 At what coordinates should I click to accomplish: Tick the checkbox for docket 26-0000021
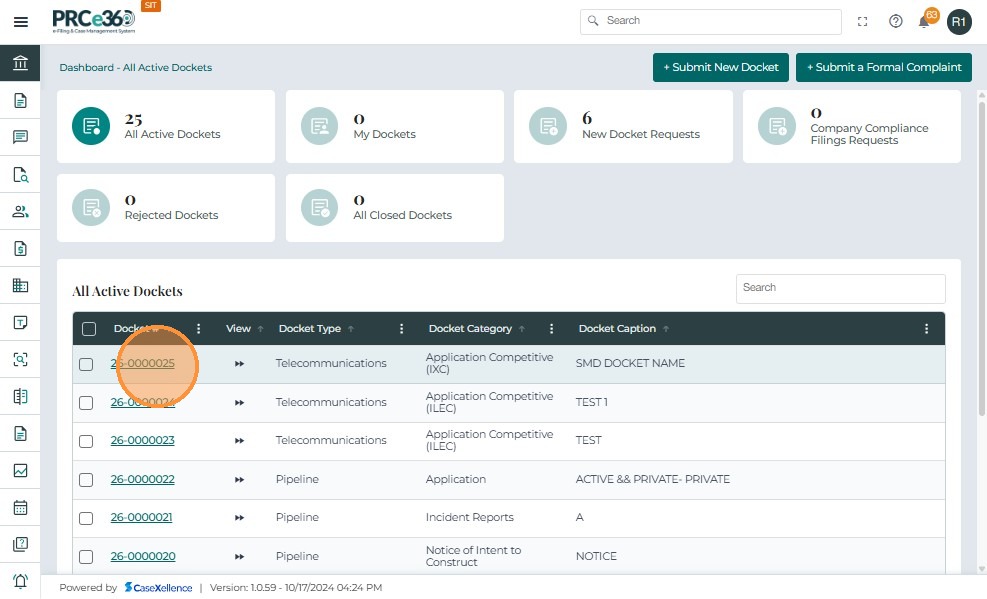click(x=86, y=518)
